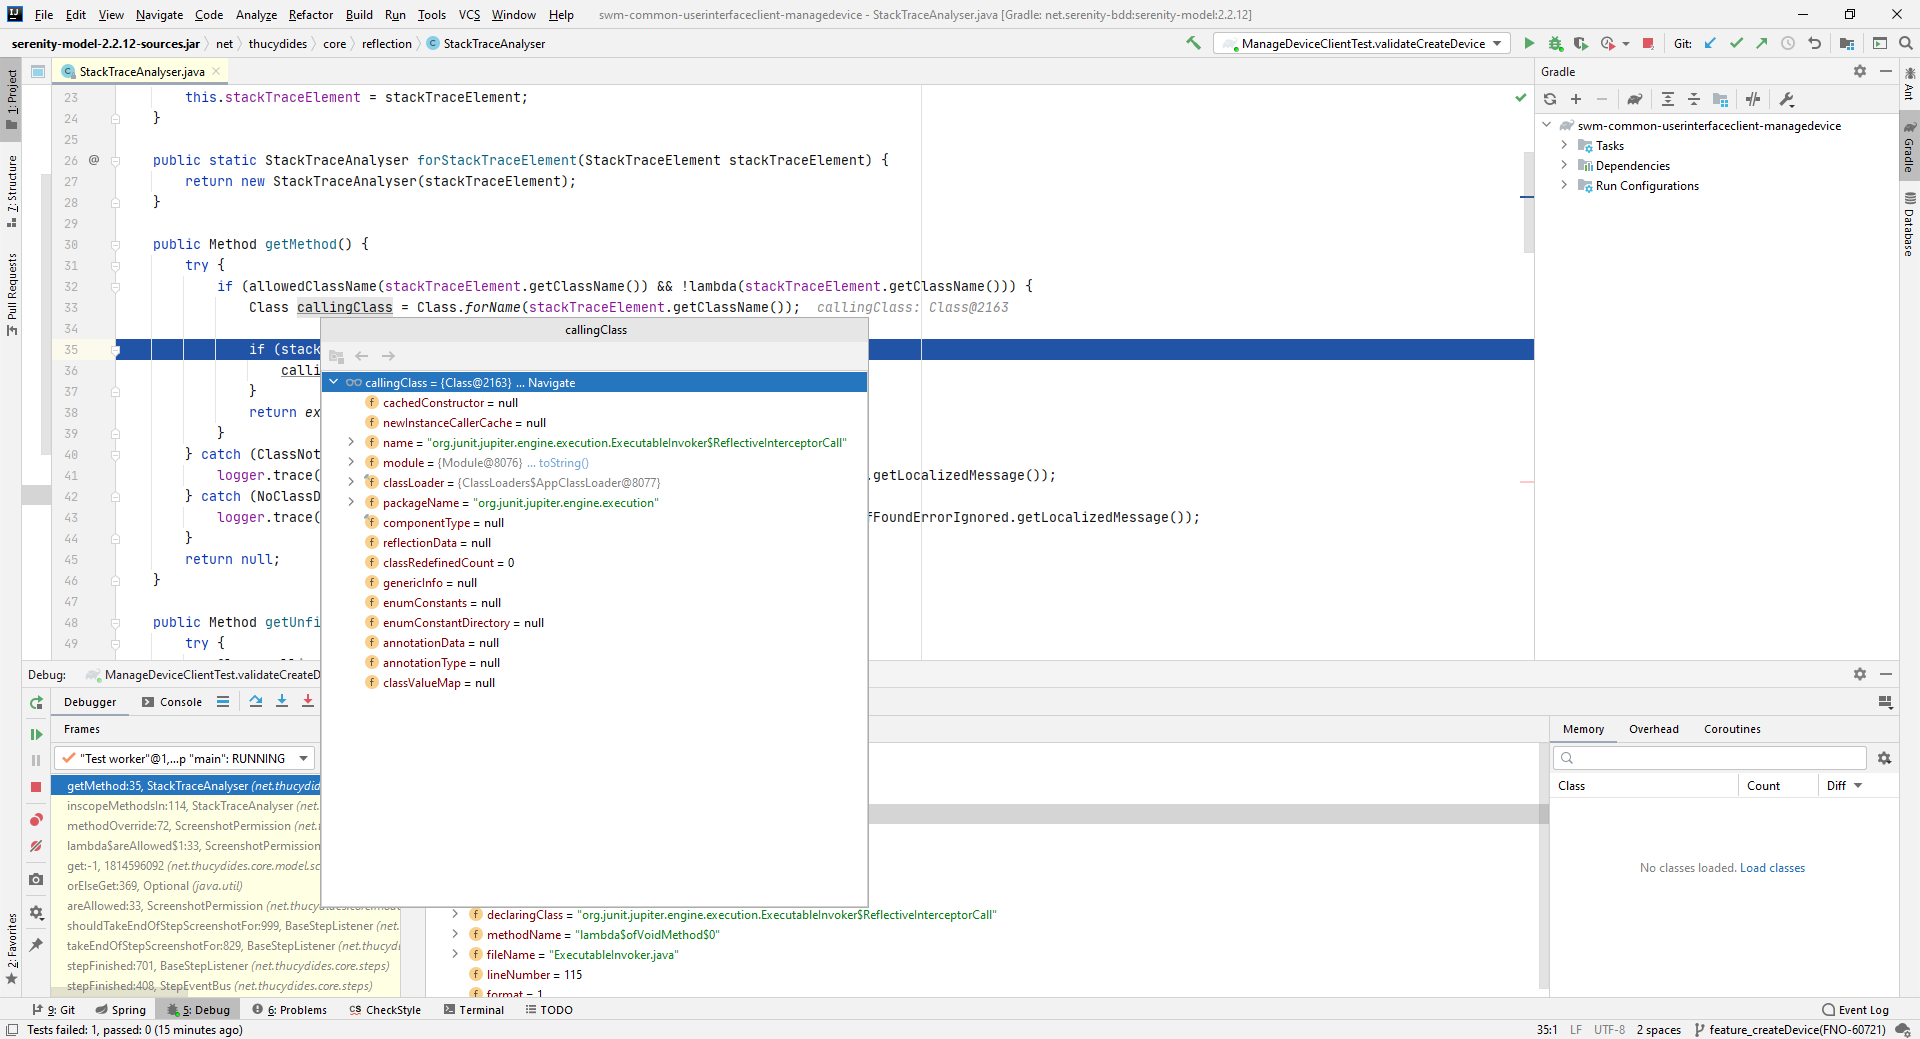Viewport: 1920px width, 1039px height.
Task: Click the Build project hammer icon
Action: point(1193,43)
